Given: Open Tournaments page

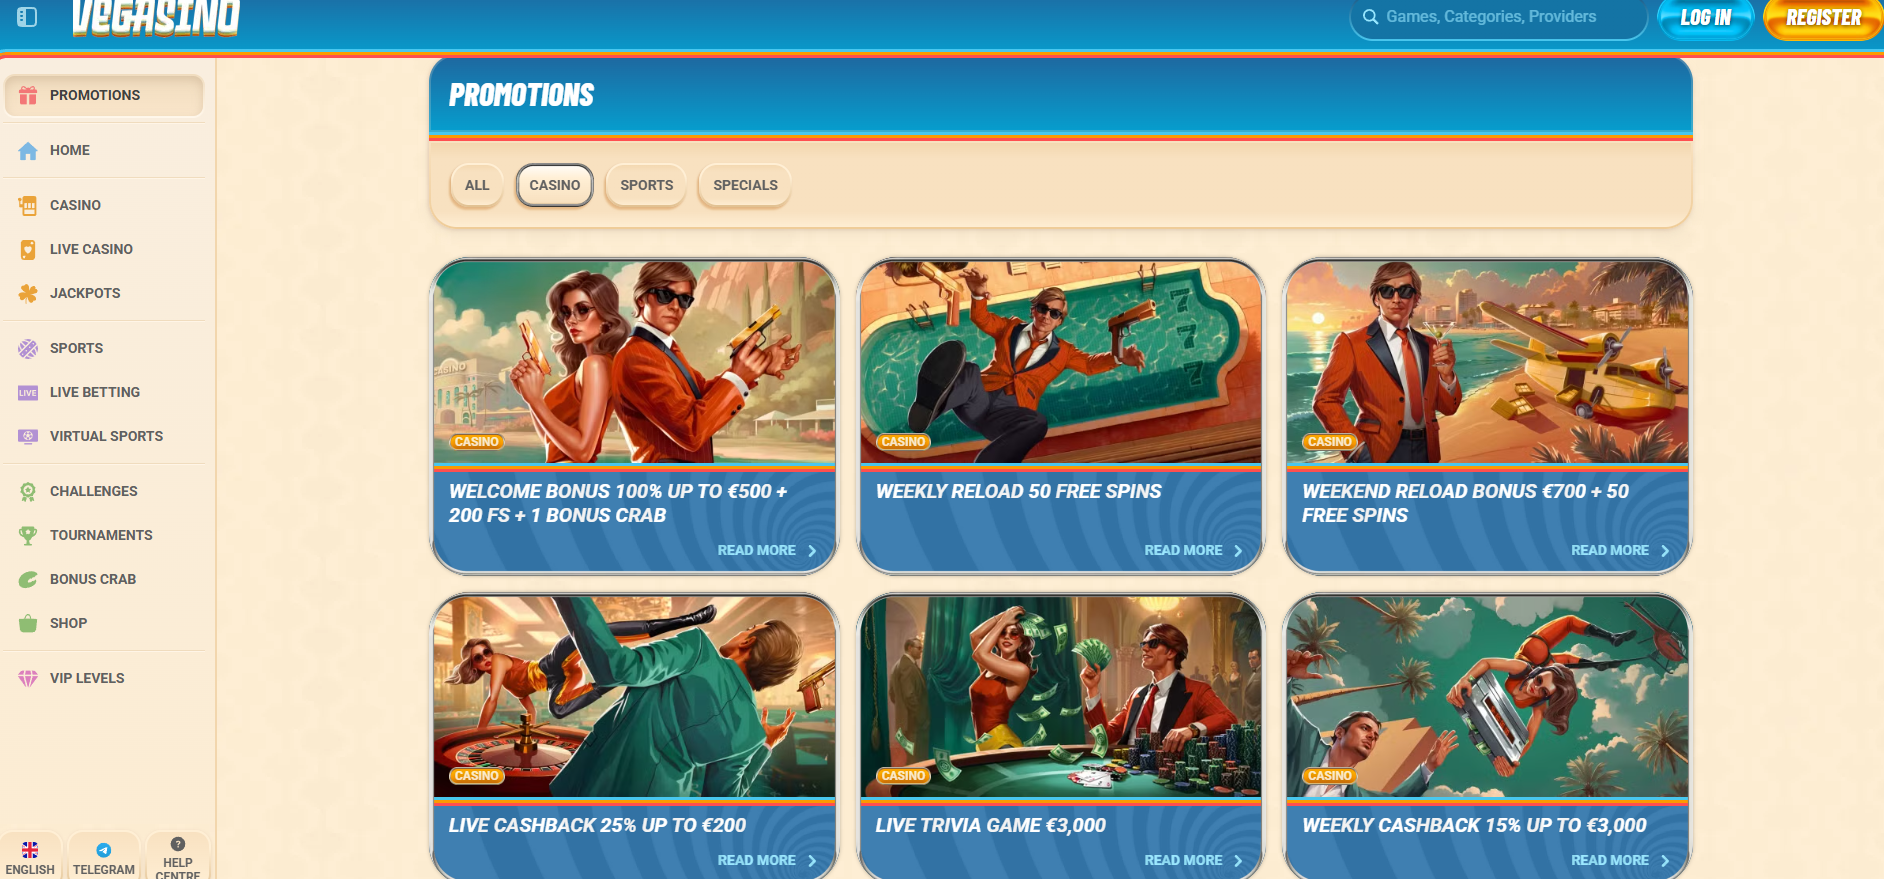Looking at the screenshot, I should [104, 535].
